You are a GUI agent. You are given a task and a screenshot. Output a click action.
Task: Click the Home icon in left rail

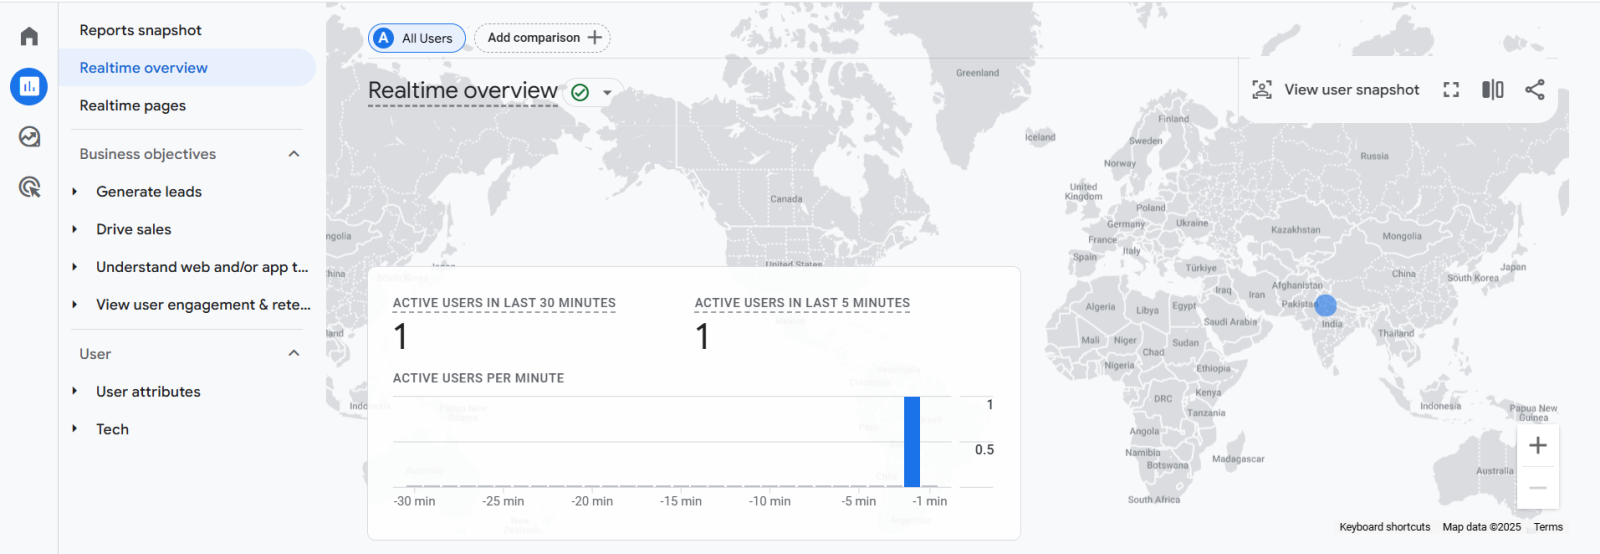point(29,37)
